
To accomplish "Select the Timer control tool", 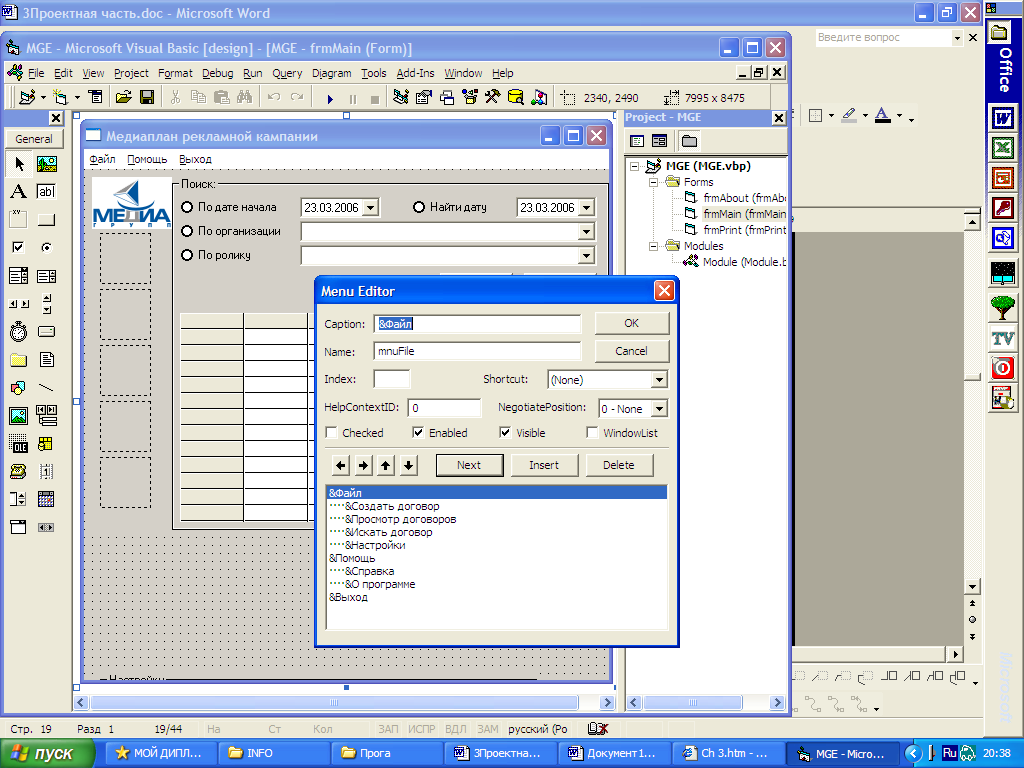I will point(18,332).
